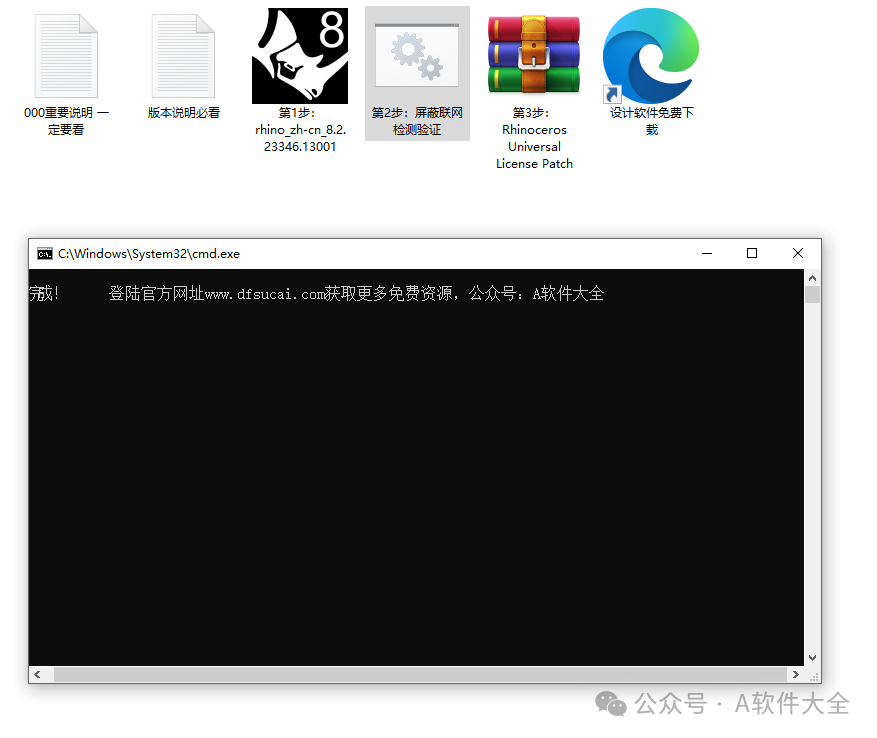Launch the 设计软件免费下载 Edge shortcut
The image size is (877, 738).
pos(650,55)
